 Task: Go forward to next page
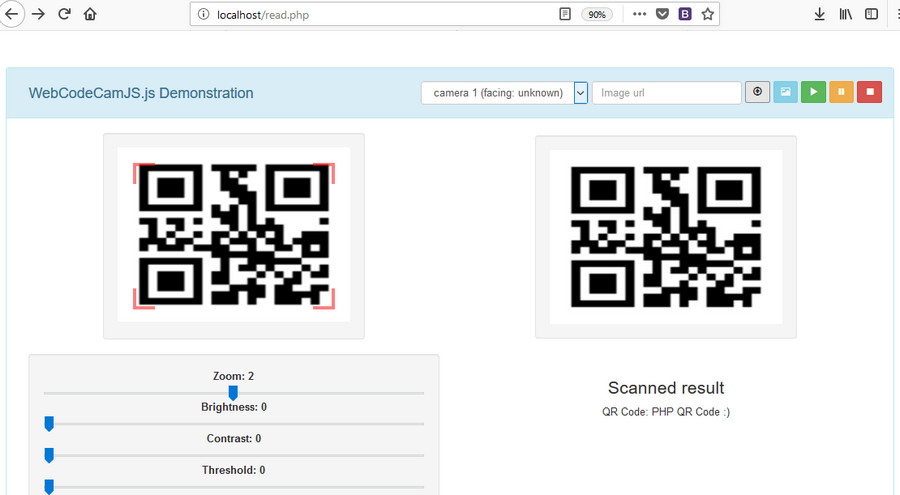tap(38, 14)
